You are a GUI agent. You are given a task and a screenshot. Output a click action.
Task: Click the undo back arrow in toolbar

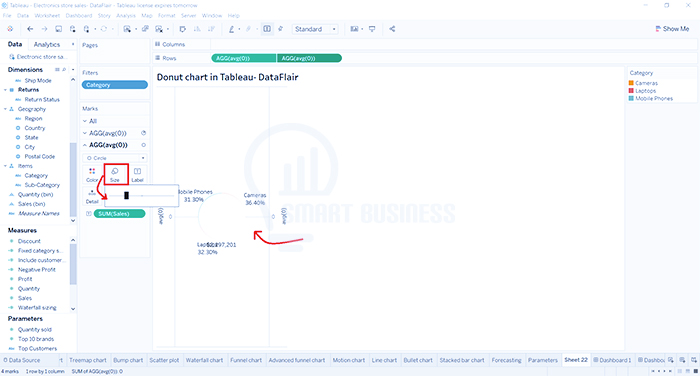pyautogui.click(x=30, y=29)
